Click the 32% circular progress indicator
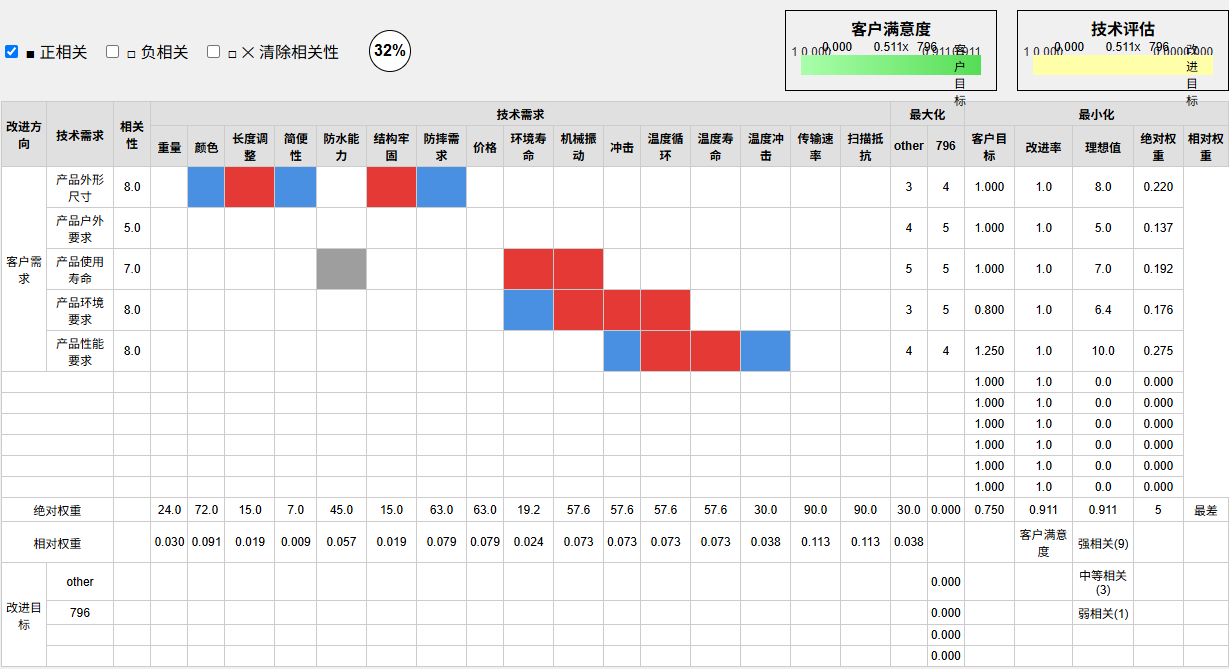 tap(390, 51)
